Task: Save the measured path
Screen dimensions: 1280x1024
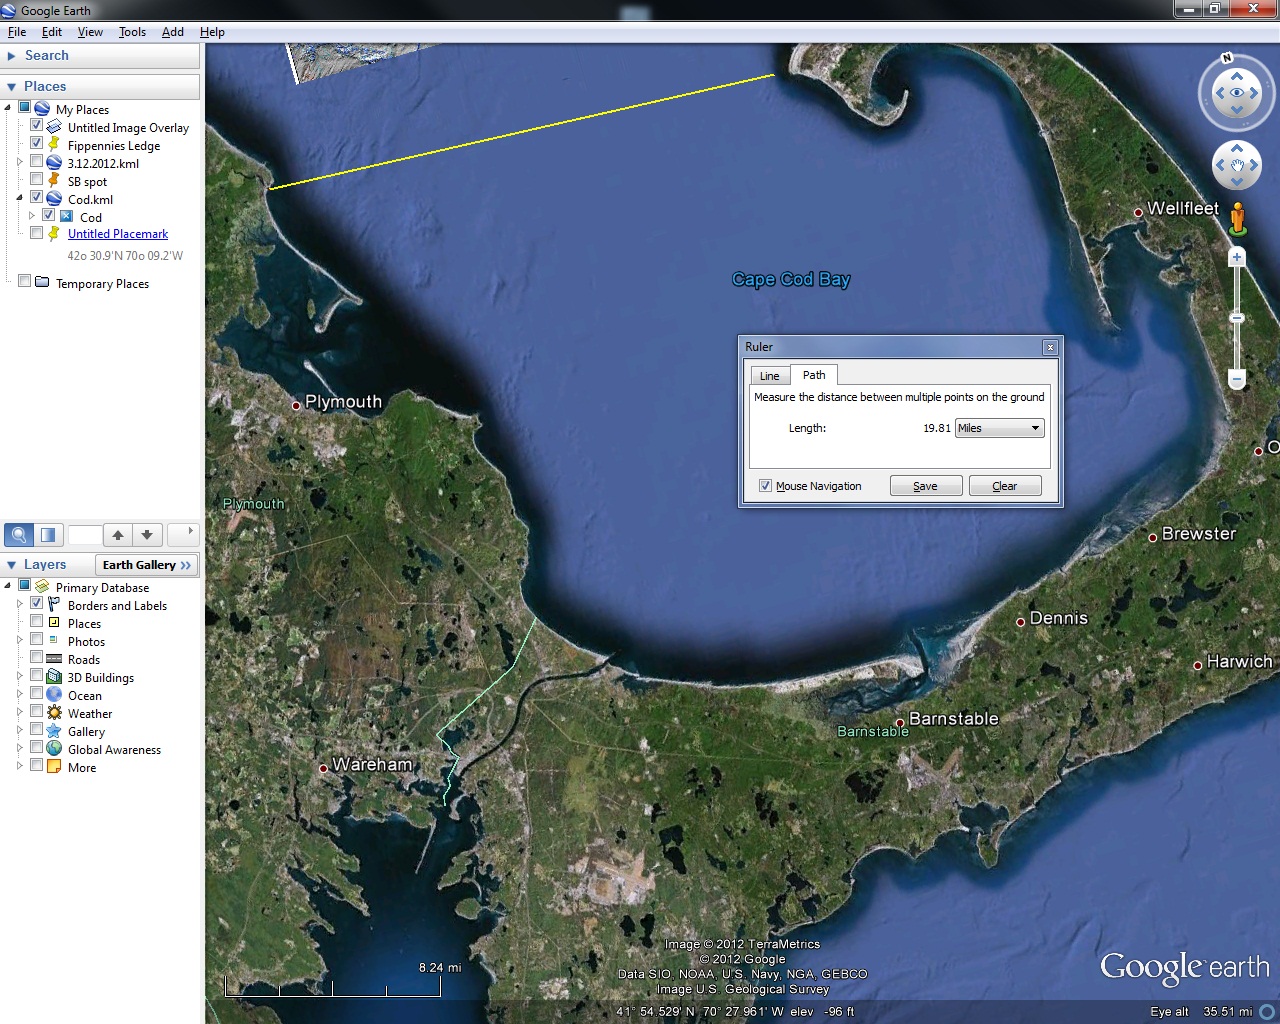Action: pyautogui.click(x=925, y=485)
